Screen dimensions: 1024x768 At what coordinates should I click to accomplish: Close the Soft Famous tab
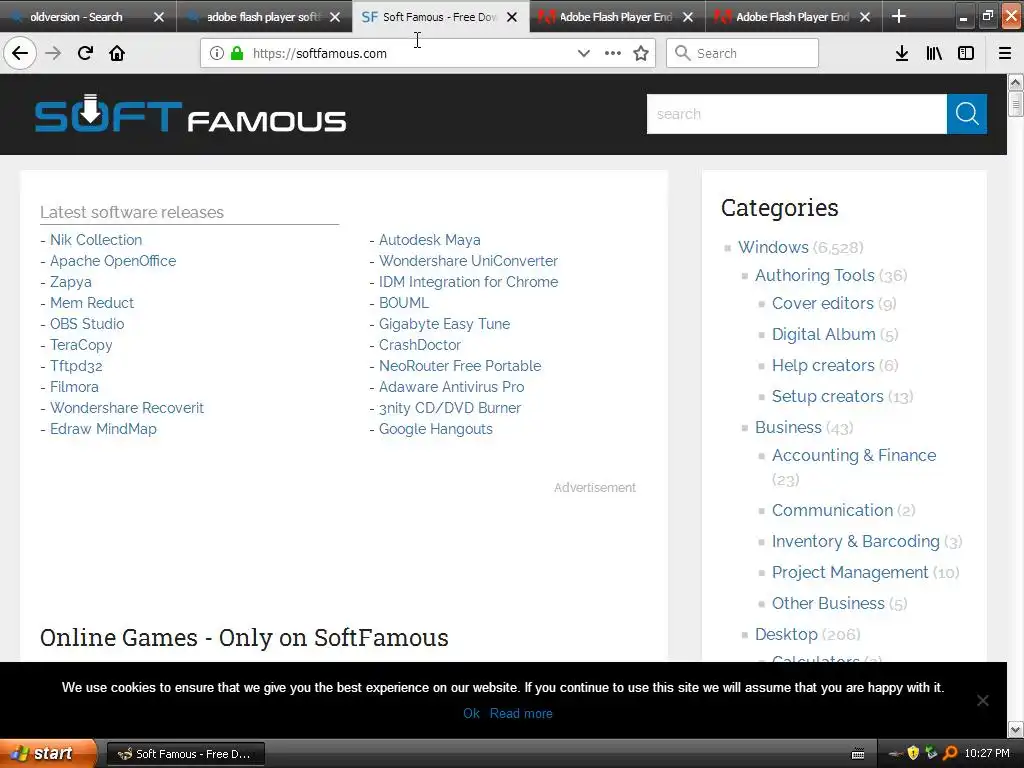(512, 17)
